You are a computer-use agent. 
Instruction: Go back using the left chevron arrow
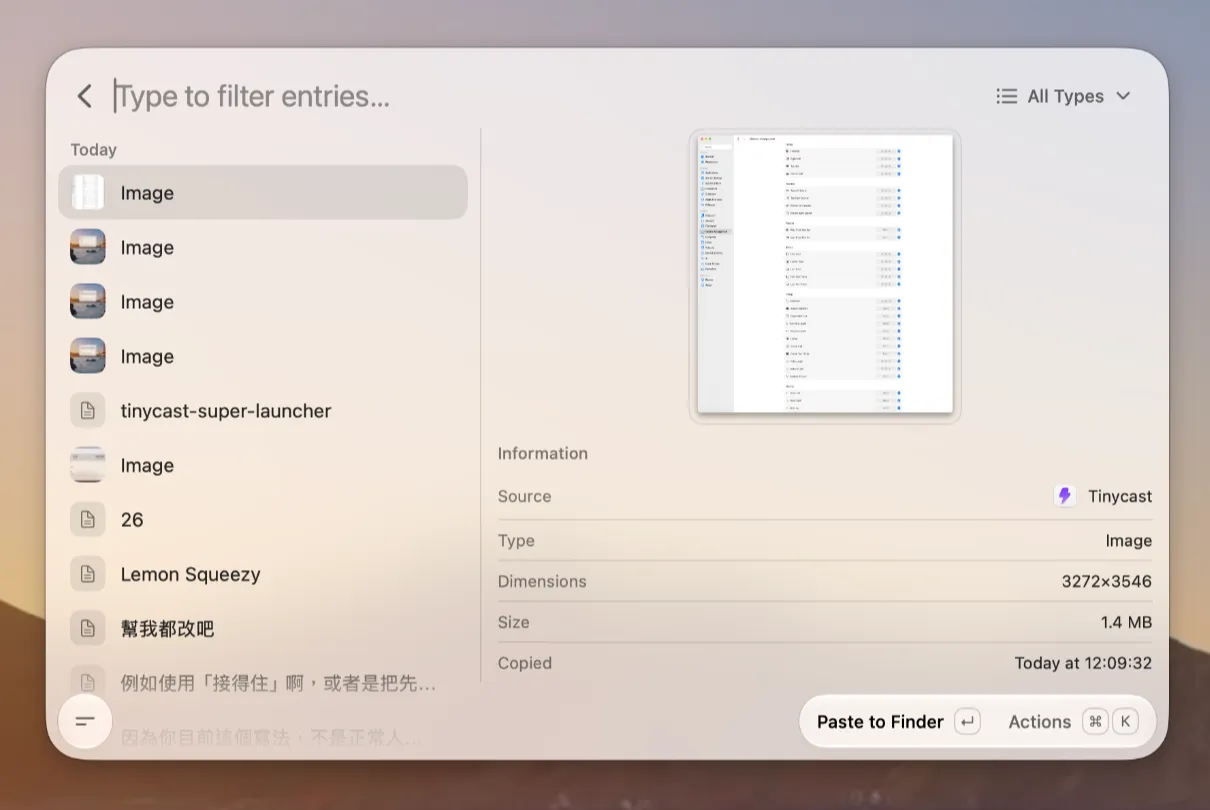click(x=84, y=96)
